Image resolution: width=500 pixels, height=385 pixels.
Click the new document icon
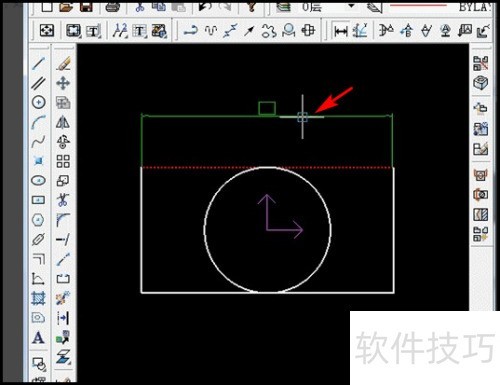point(46,6)
